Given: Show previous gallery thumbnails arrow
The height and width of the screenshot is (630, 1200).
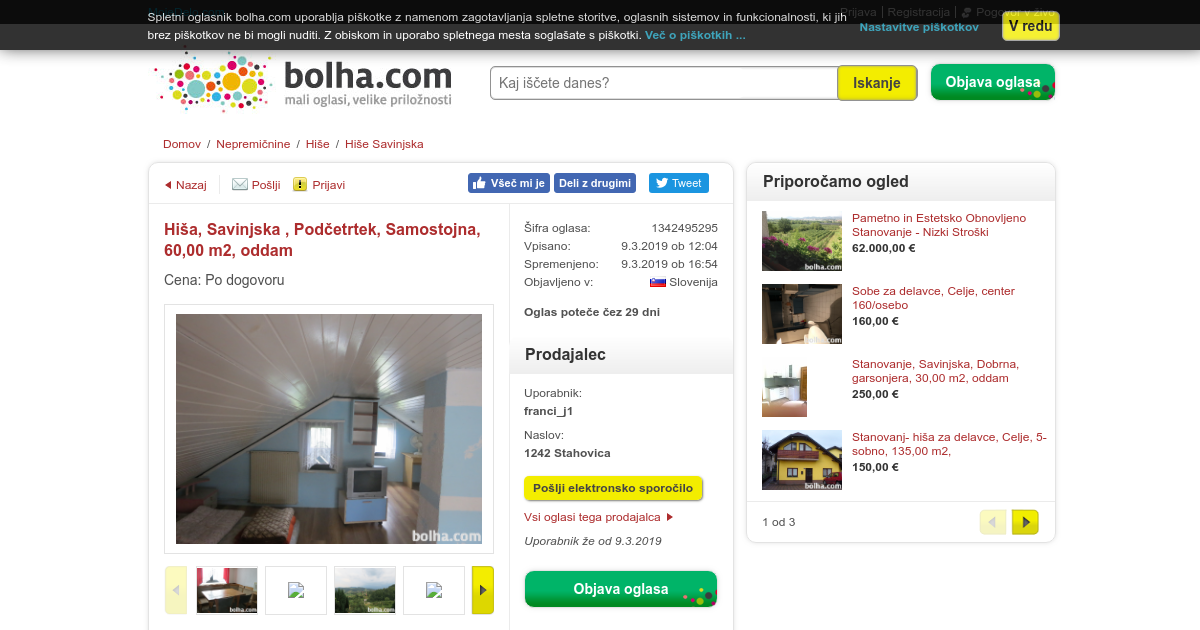Looking at the screenshot, I should point(176,590).
